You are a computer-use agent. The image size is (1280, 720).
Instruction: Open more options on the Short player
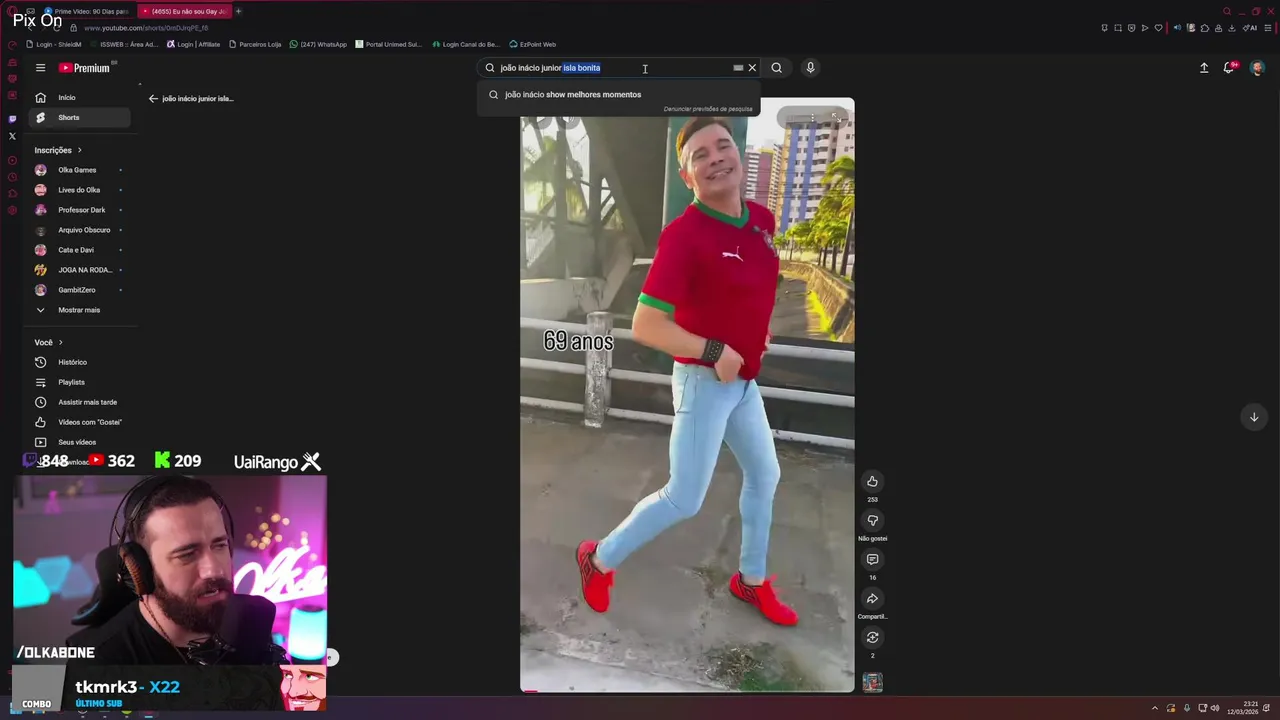click(812, 118)
